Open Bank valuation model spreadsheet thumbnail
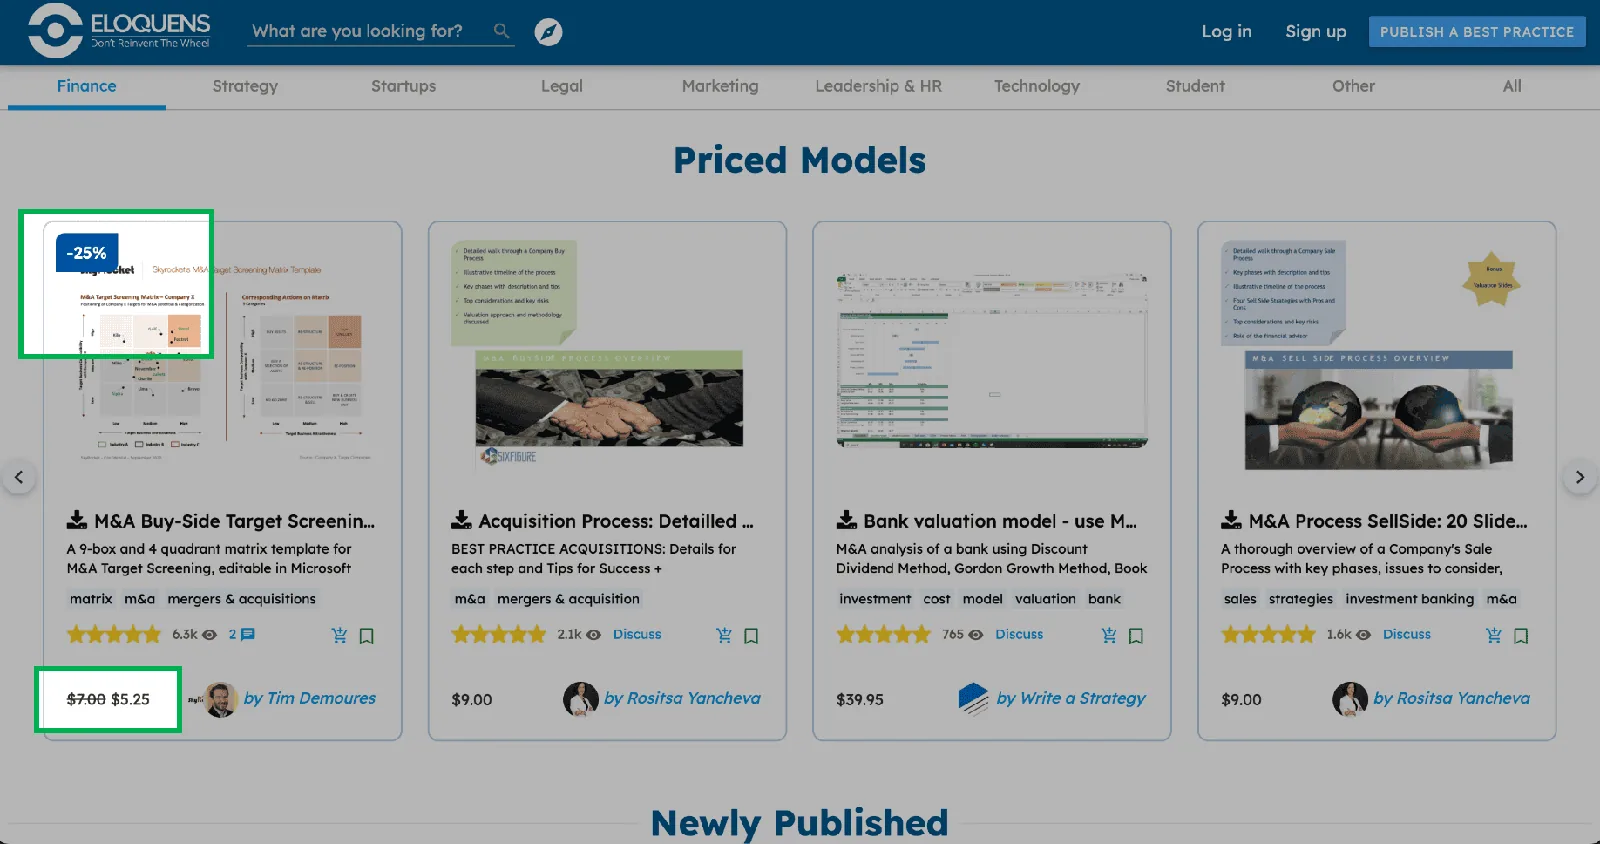 992,358
